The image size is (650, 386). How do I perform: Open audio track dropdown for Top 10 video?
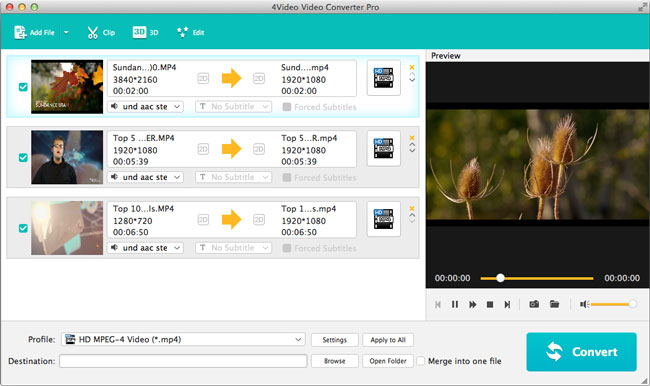pos(145,248)
